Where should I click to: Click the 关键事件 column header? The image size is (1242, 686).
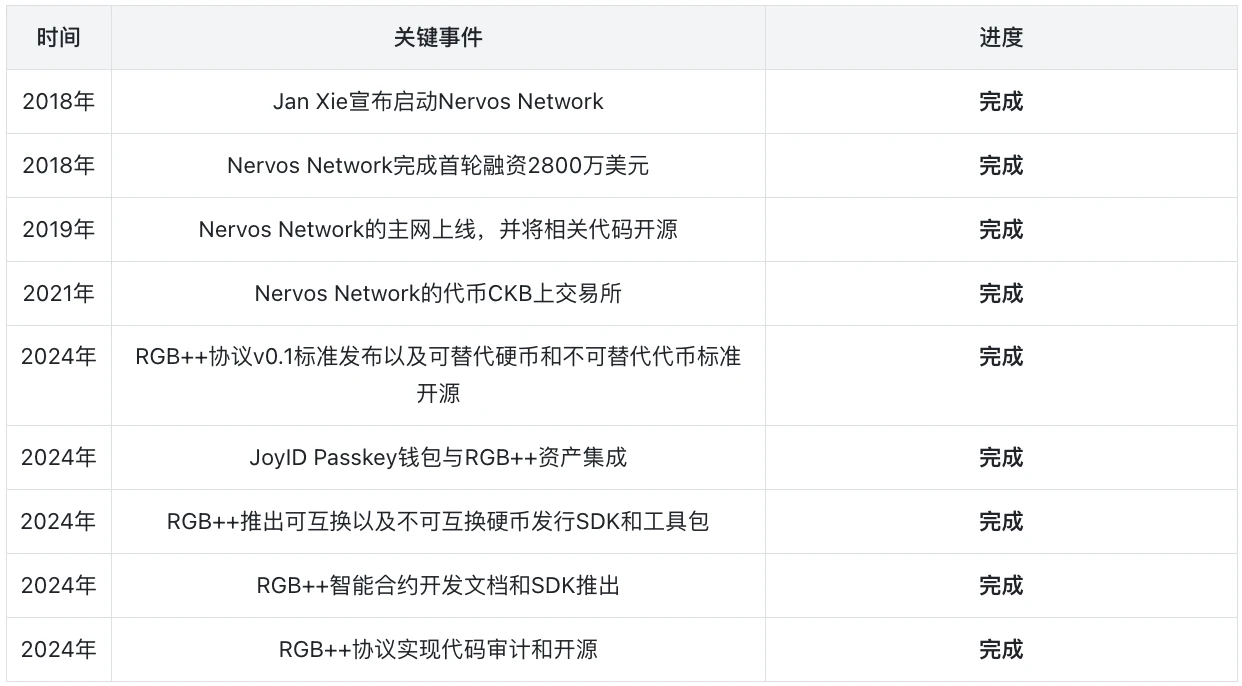click(x=438, y=38)
